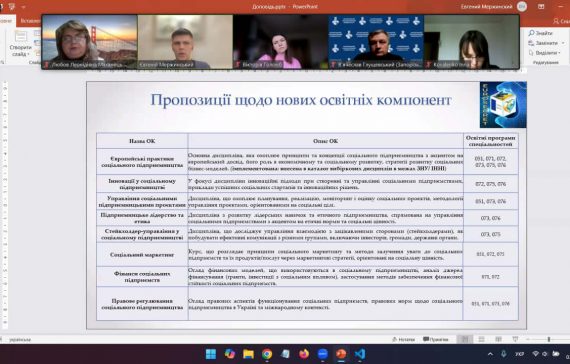Adjust the zoom slider handle
570x364 pixels.
pyautogui.click(x=549, y=339)
